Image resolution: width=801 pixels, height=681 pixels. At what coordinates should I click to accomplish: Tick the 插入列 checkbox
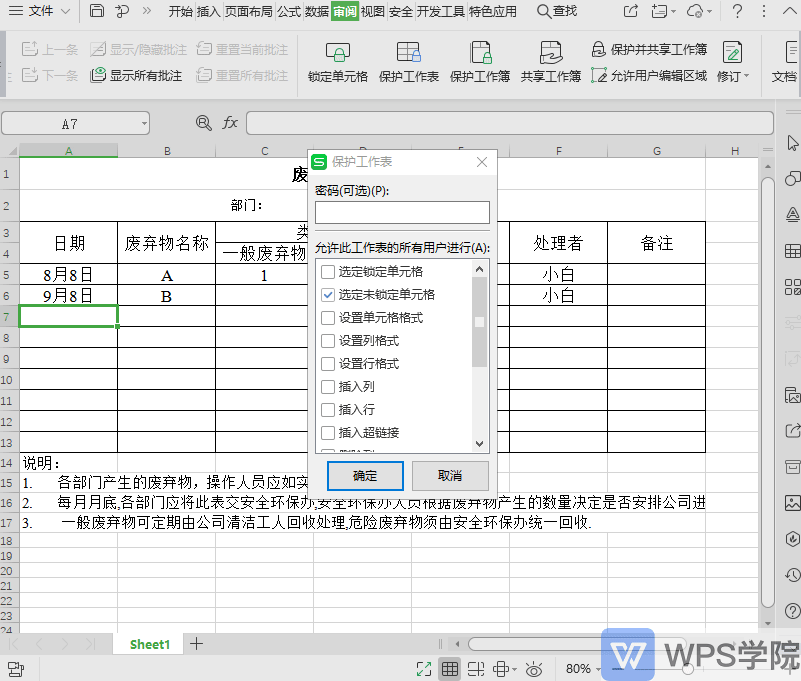[327, 387]
